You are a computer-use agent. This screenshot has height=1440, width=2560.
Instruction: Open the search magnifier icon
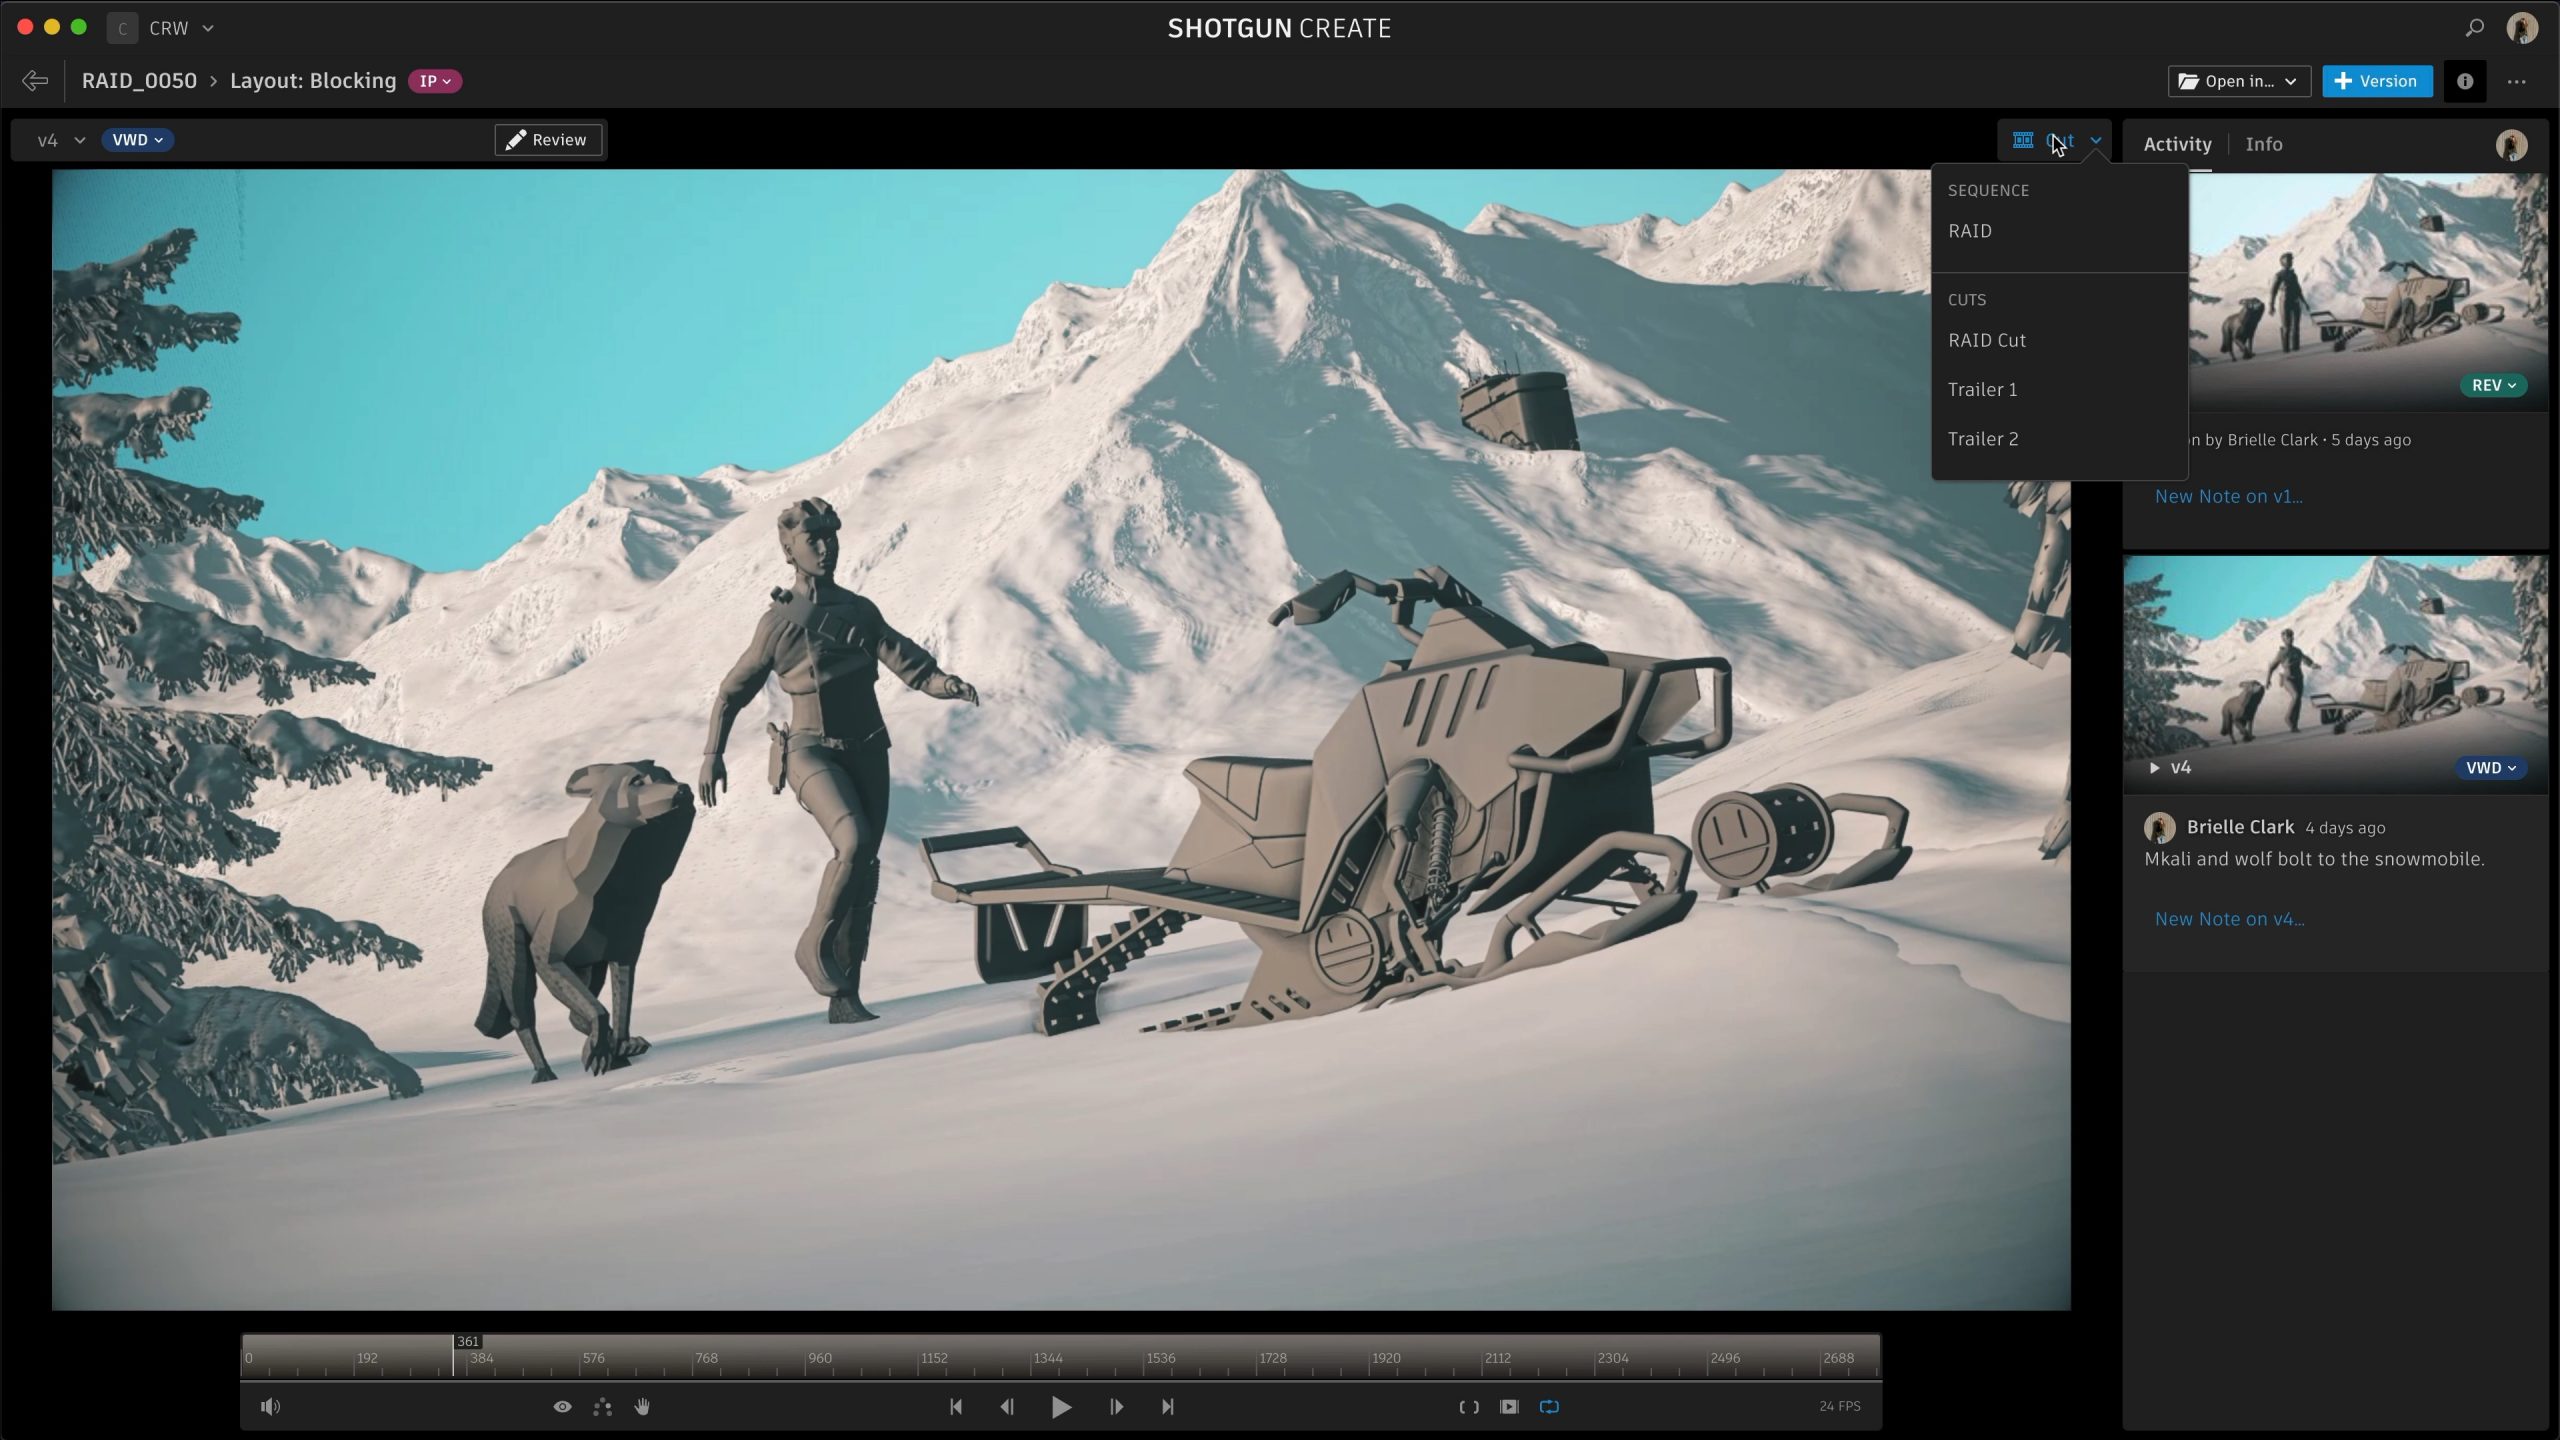coord(2474,28)
